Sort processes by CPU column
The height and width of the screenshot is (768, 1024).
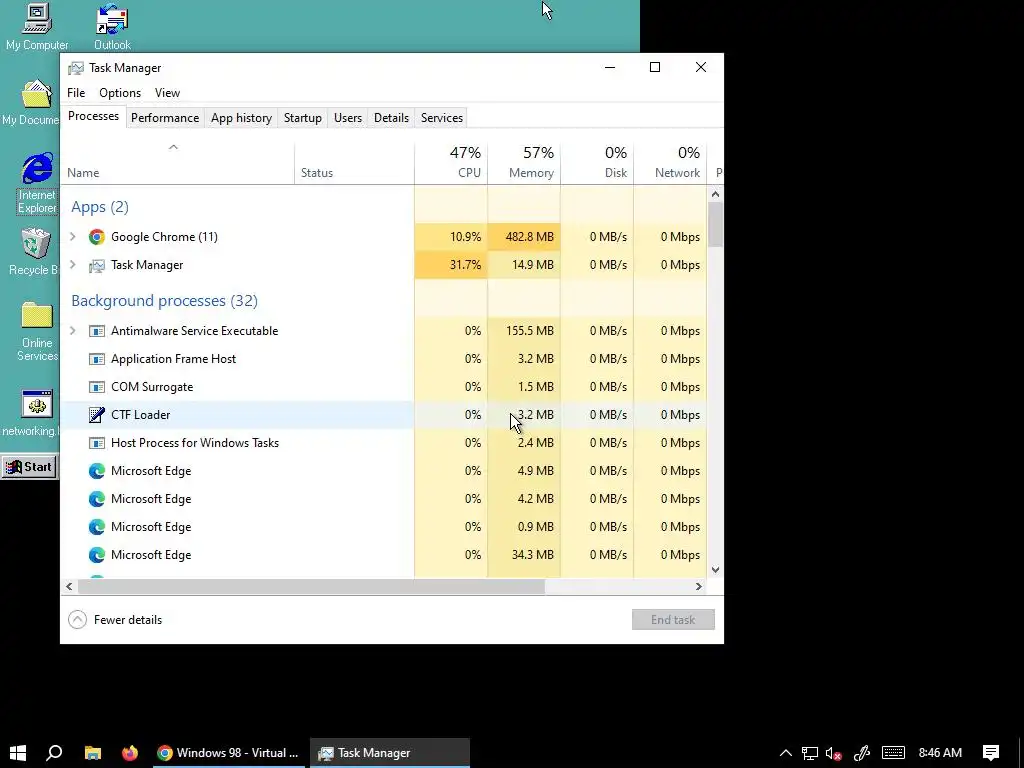pos(451,163)
